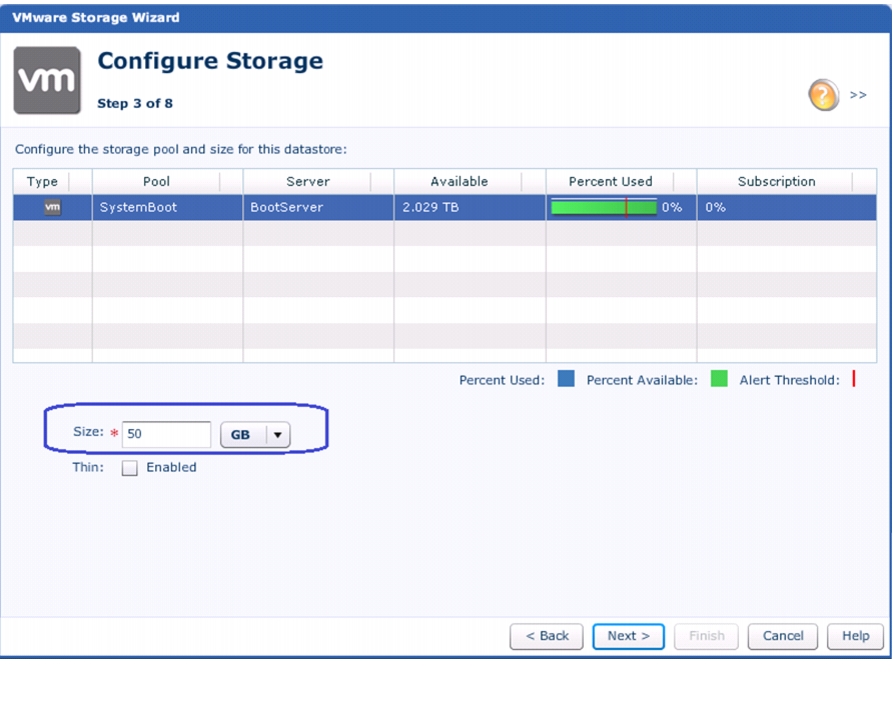Screen dimensions: 893x705
Task: Click the Enabled label next to Thin
Action: [x=171, y=468]
